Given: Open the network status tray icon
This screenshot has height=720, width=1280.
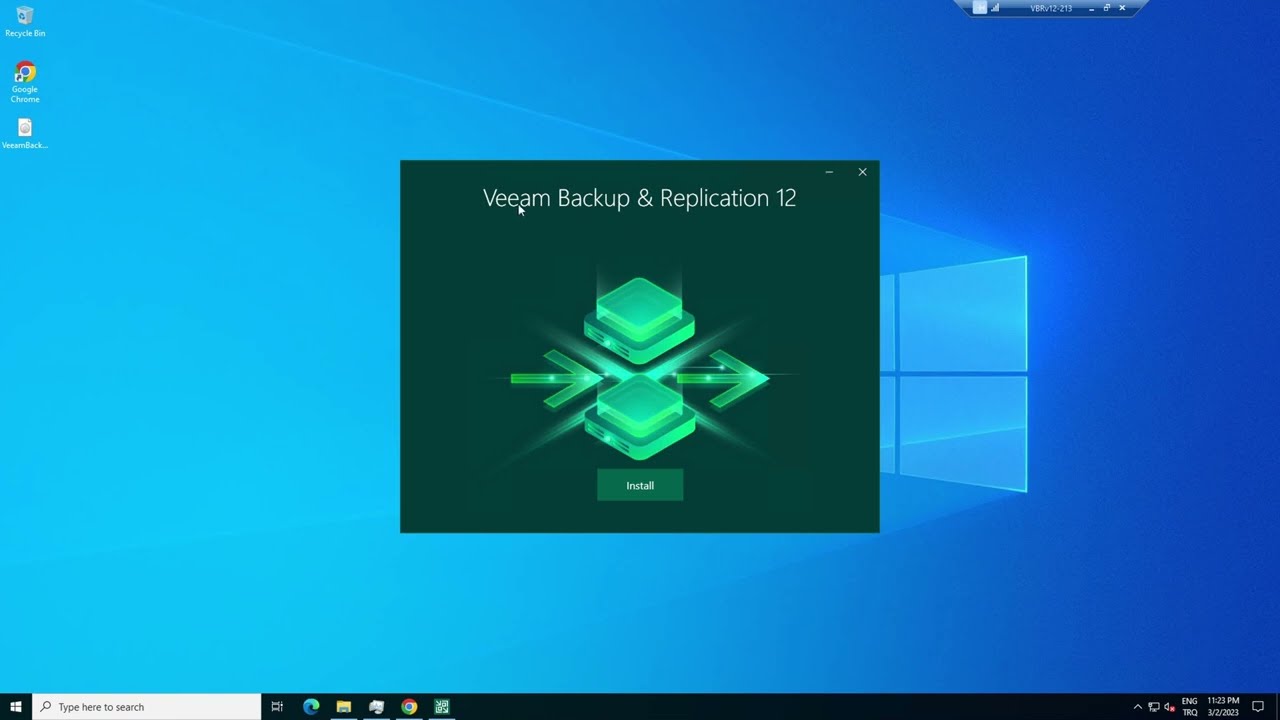Looking at the screenshot, I should tap(1153, 707).
